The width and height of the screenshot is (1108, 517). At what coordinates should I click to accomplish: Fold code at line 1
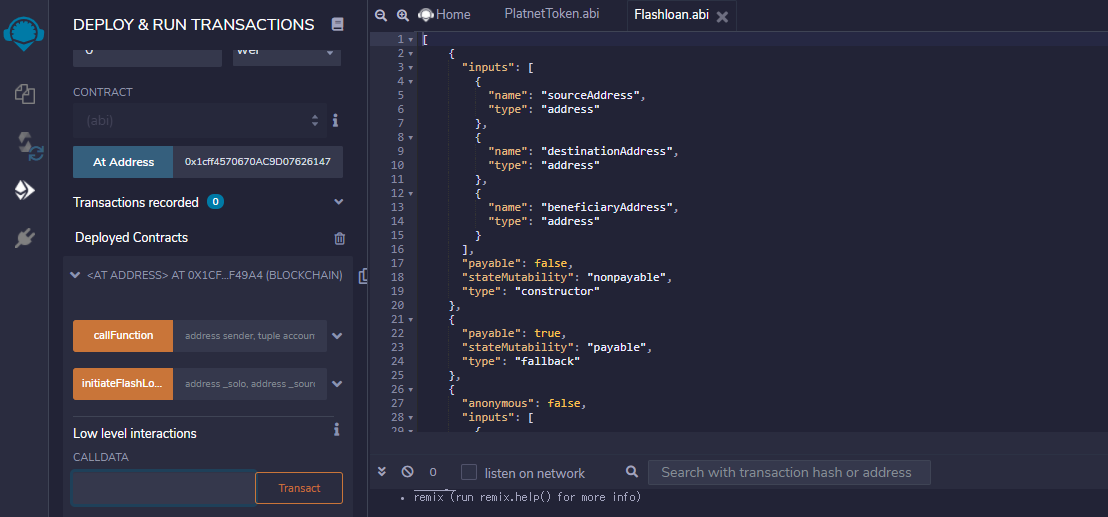[x=410, y=40]
